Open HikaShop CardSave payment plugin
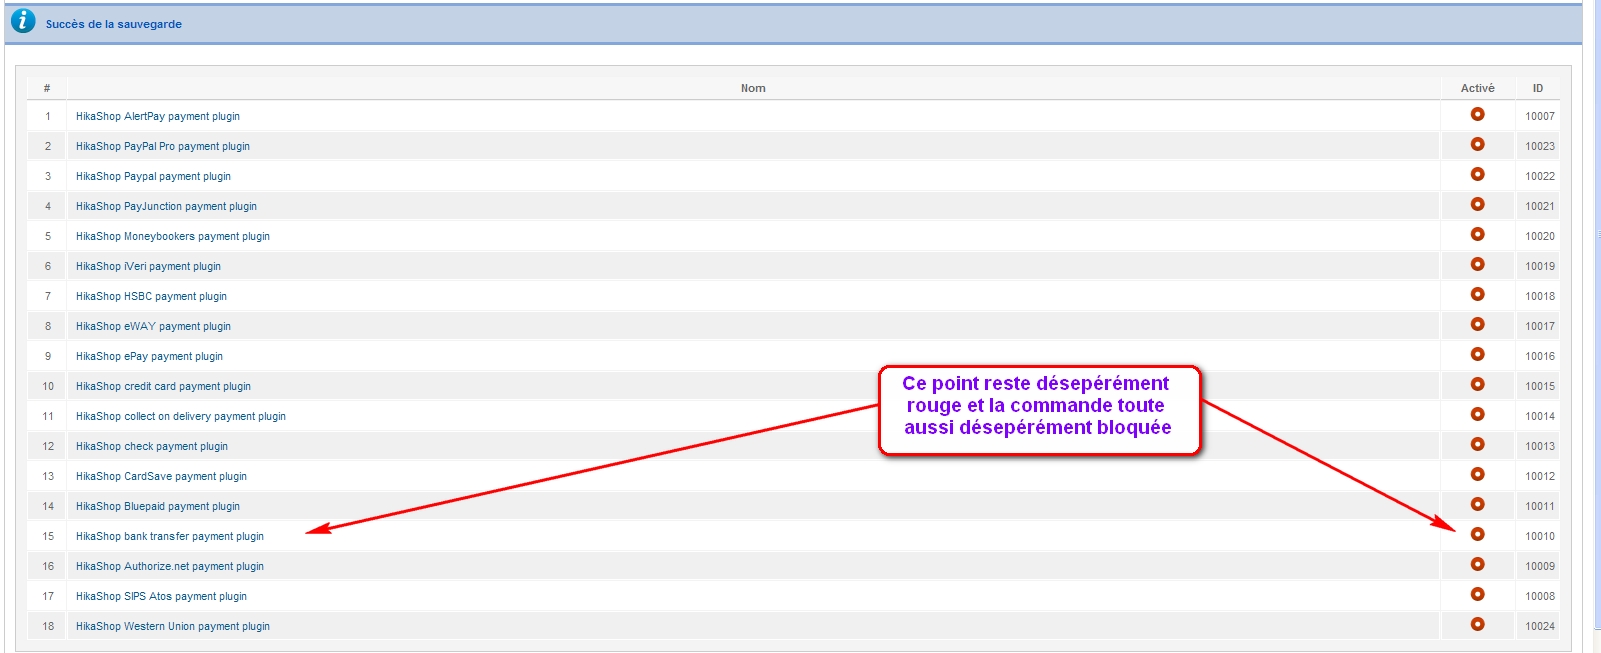The height and width of the screenshot is (653, 1601). [161, 477]
